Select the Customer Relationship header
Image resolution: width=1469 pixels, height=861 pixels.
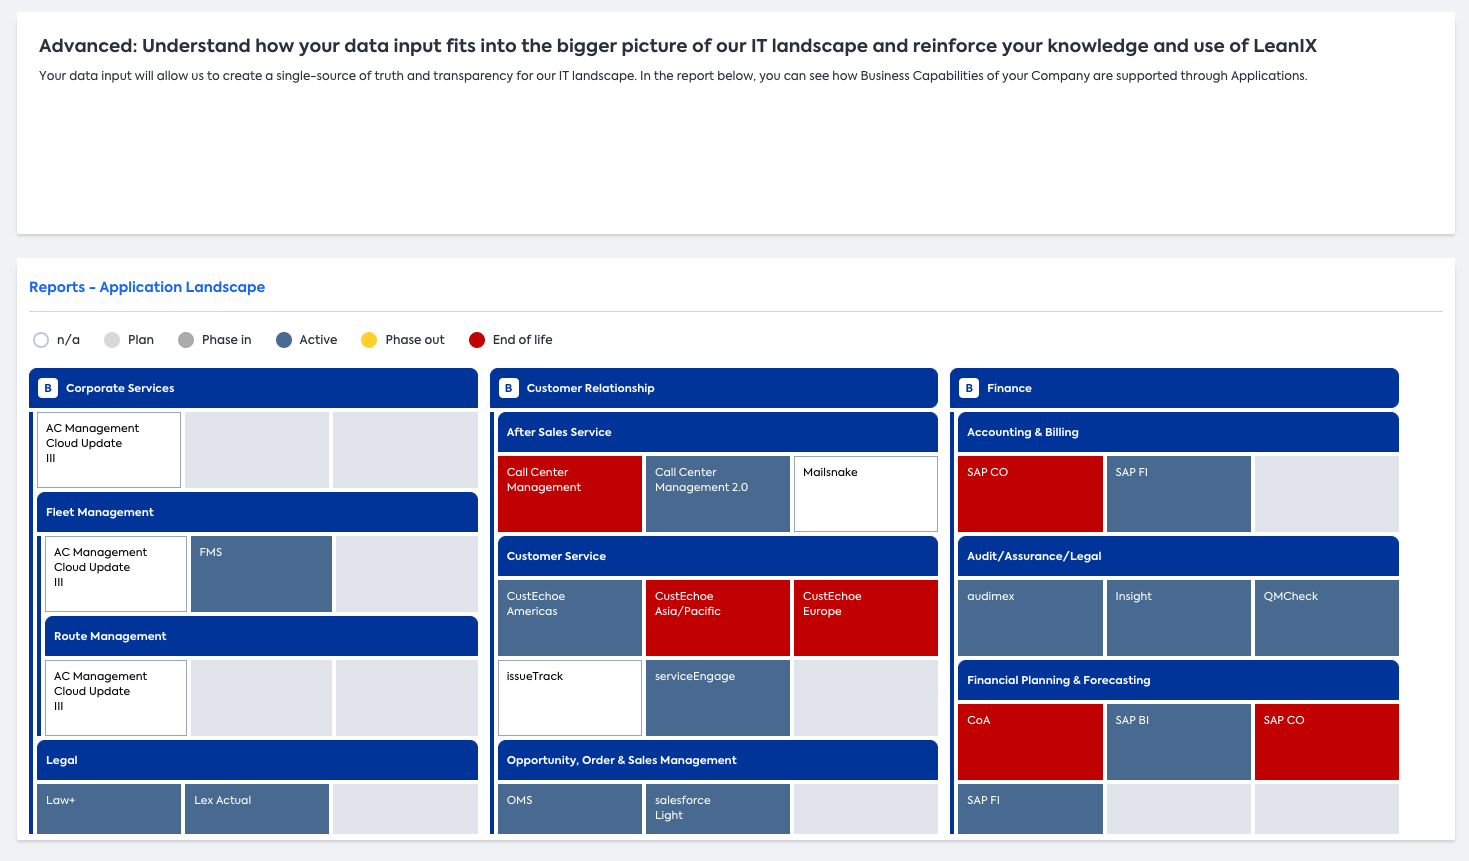point(714,388)
